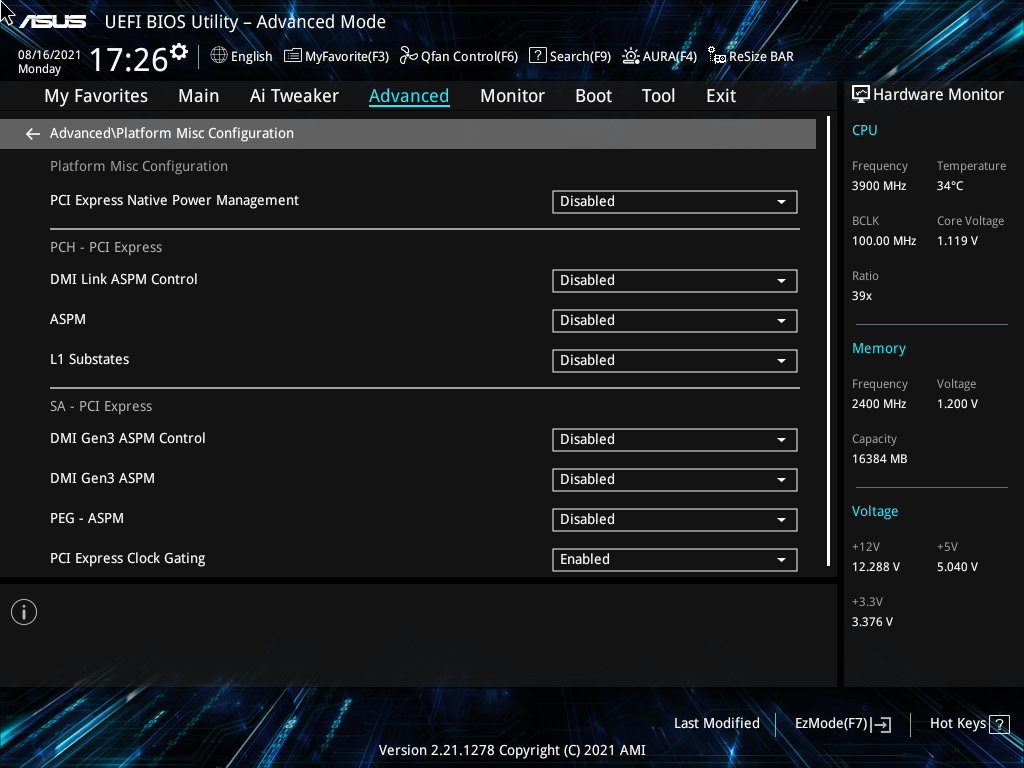Select L1 Substates label

(x=89, y=359)
